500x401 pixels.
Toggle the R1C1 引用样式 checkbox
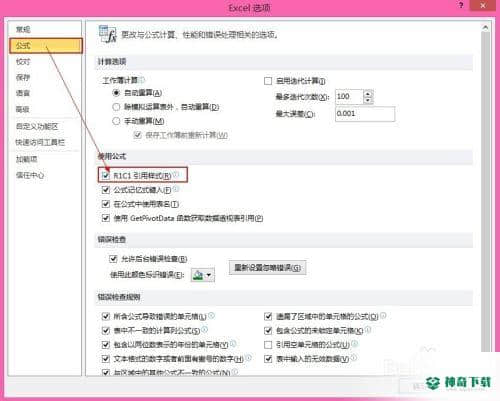coord(106,175)
